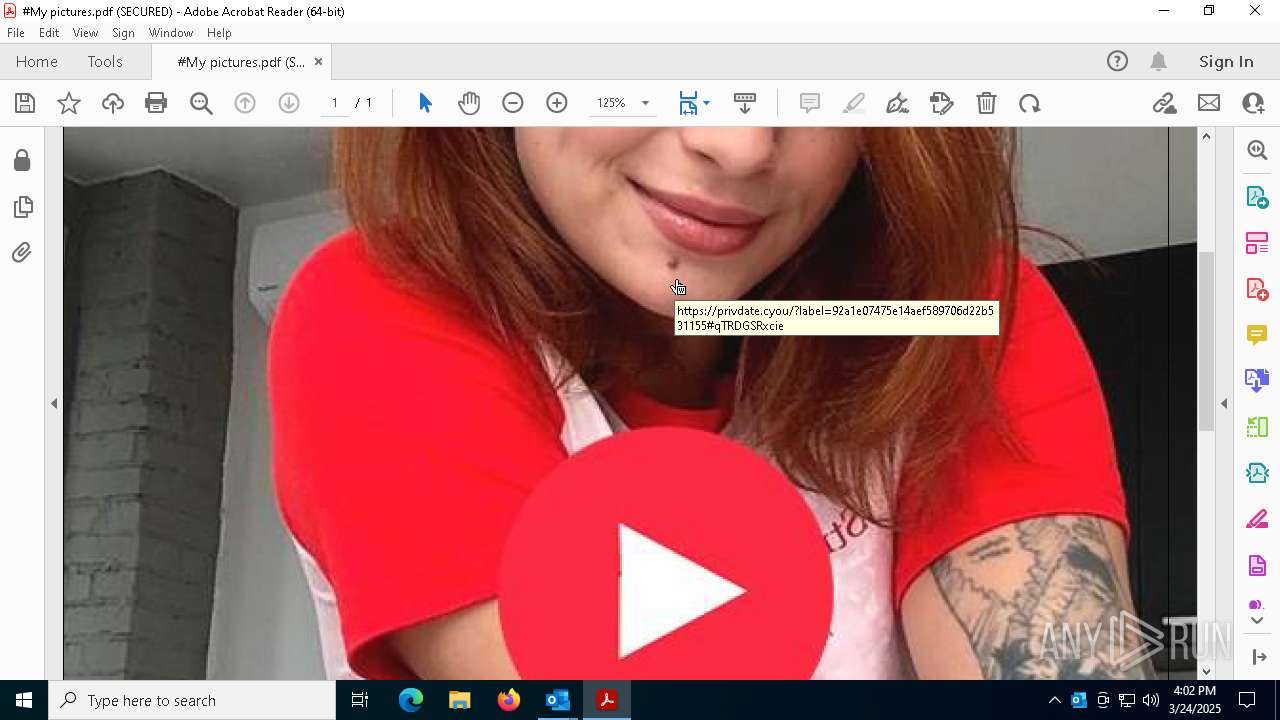This screenshot has width=1280, height=720.
Task: Go to previous page arrow
Action: point(245,103)
